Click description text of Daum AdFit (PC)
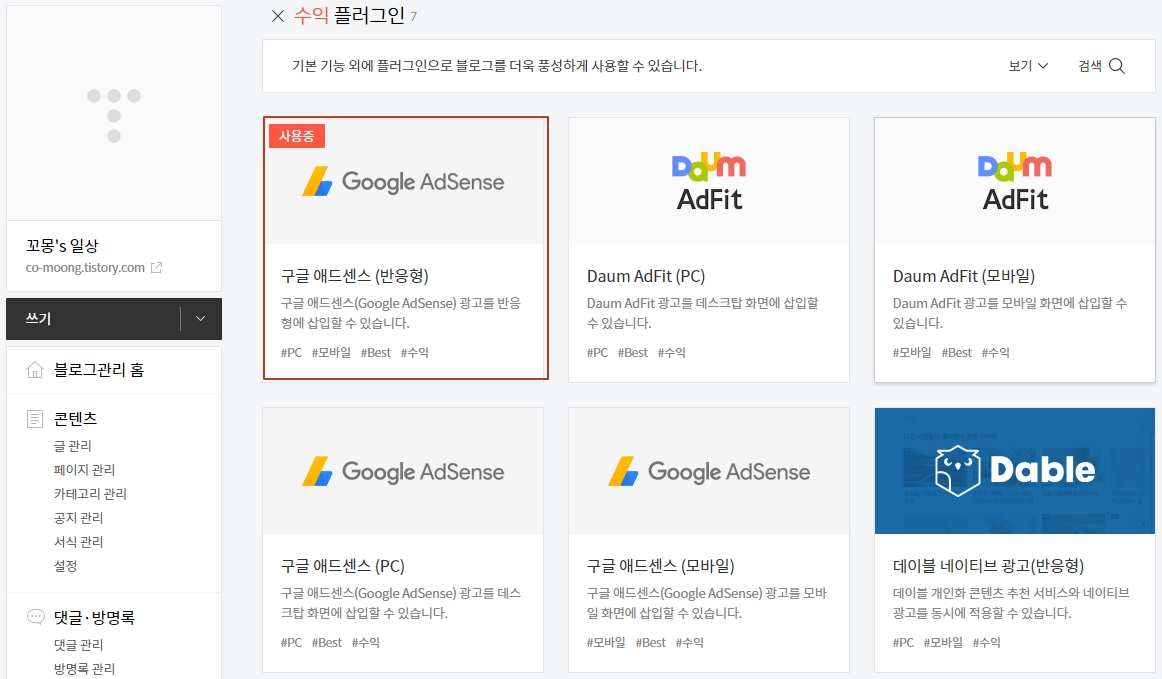Screen dimensions: 1162x679 click(703, 313)
